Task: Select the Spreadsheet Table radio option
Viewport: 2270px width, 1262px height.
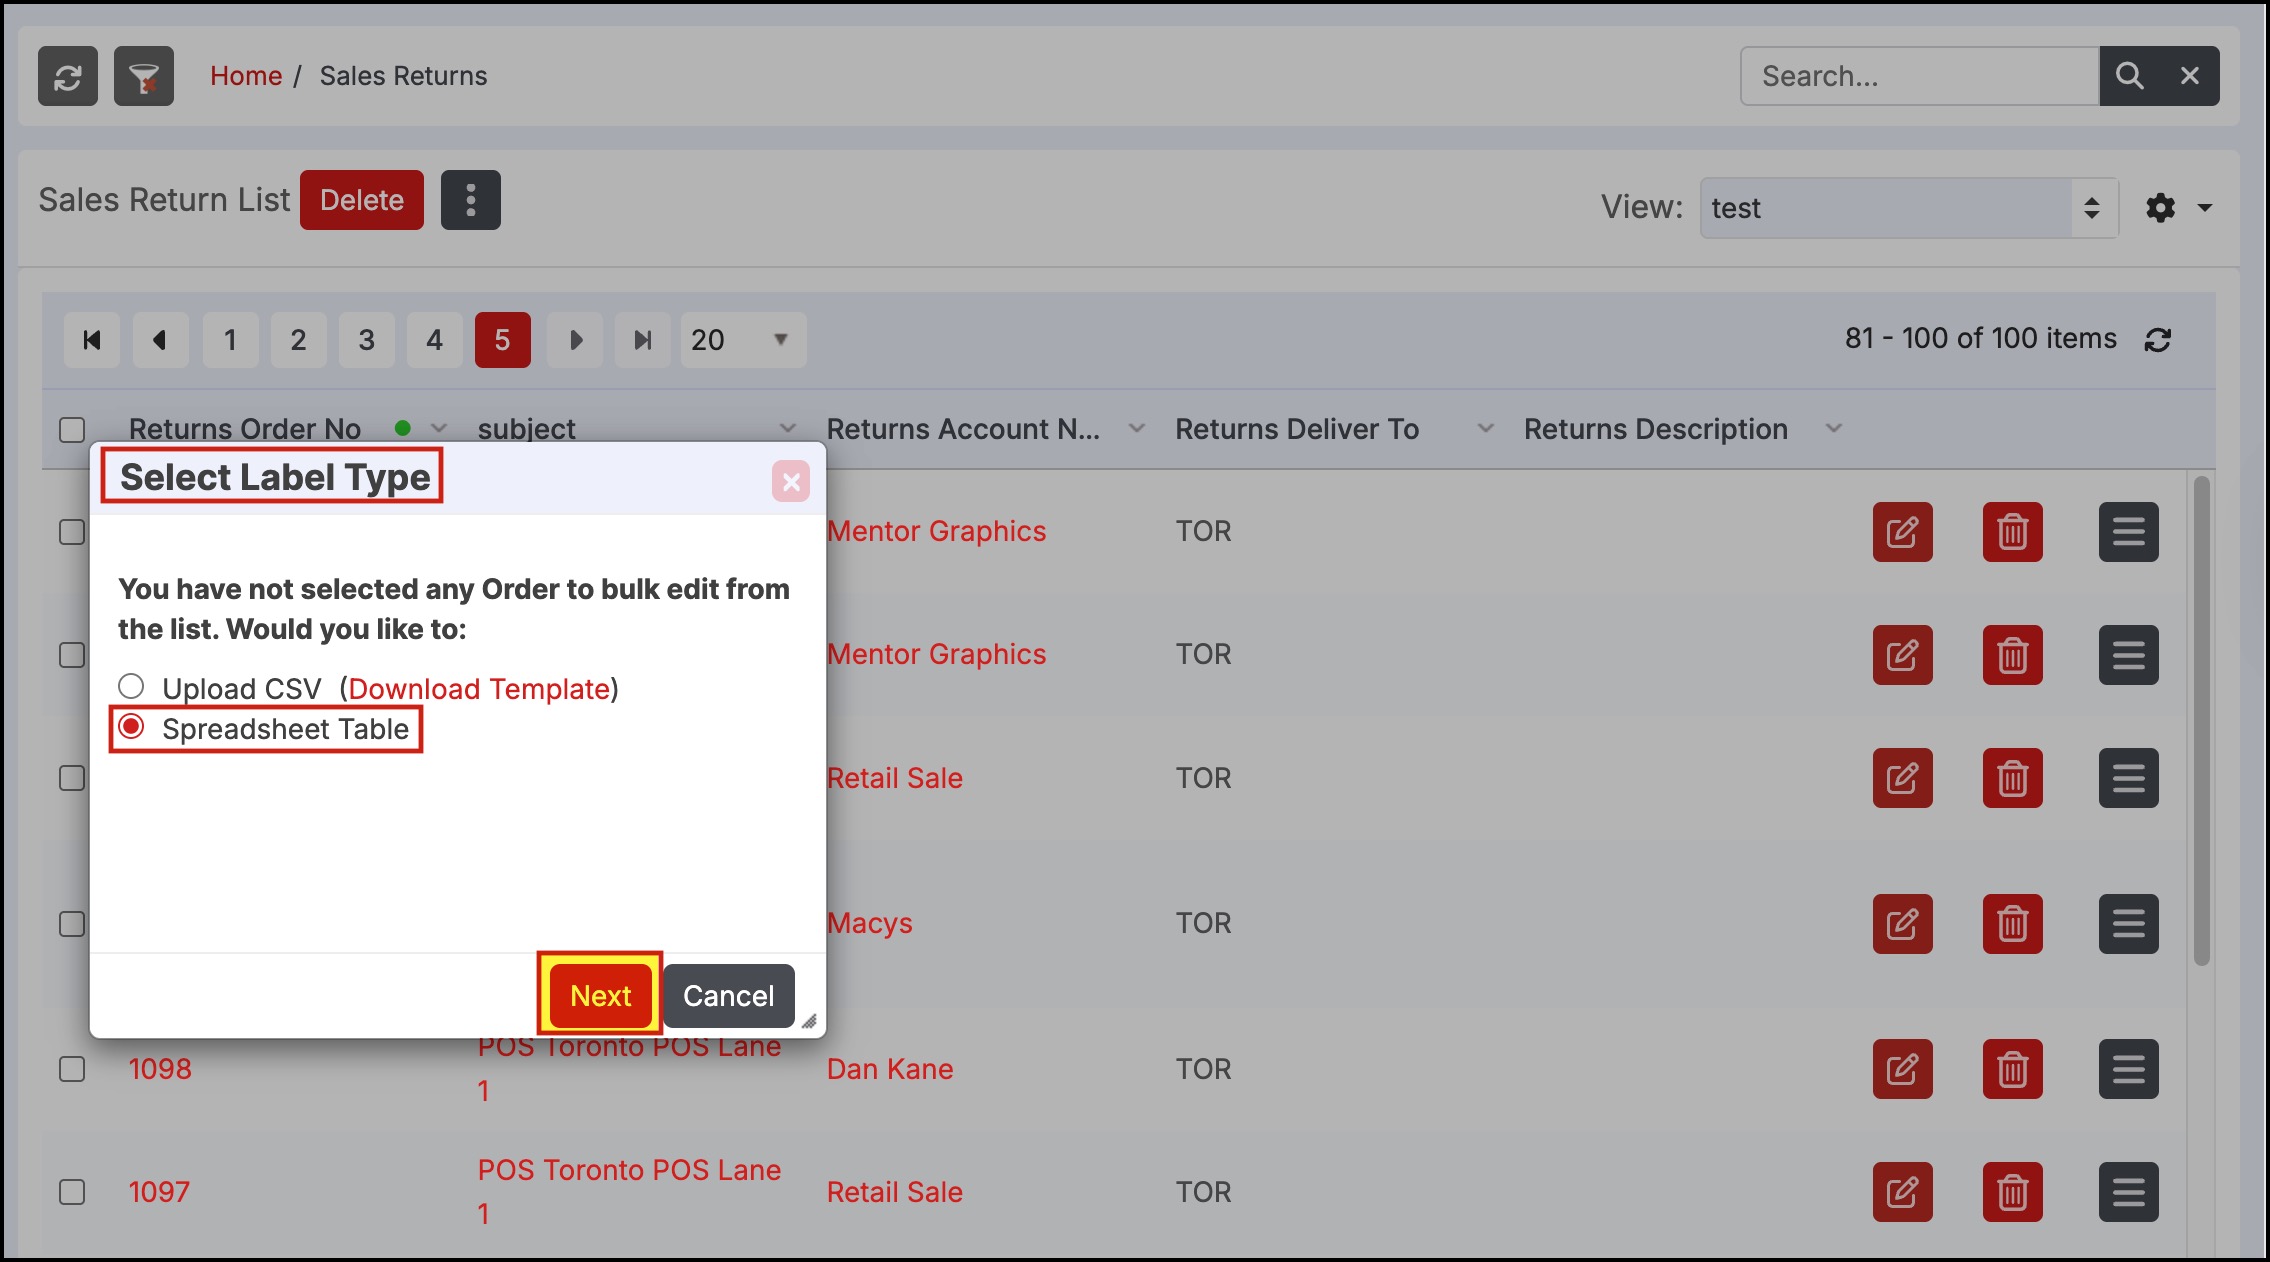Action: (131, 727)
